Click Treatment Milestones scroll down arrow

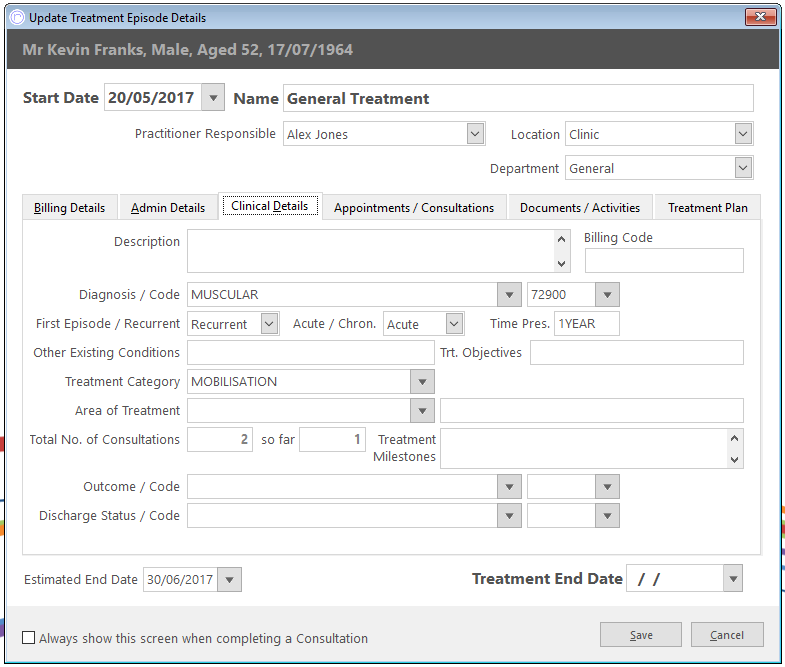[x=734, y=459]
